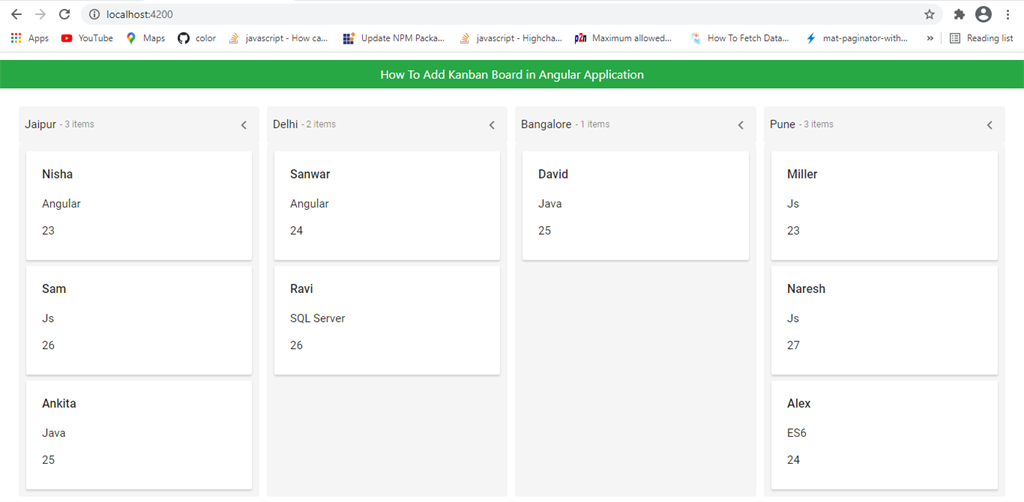Collapse the Delhi column
The height and width of the screenshot is (502, 1024).
coord(492,125)
